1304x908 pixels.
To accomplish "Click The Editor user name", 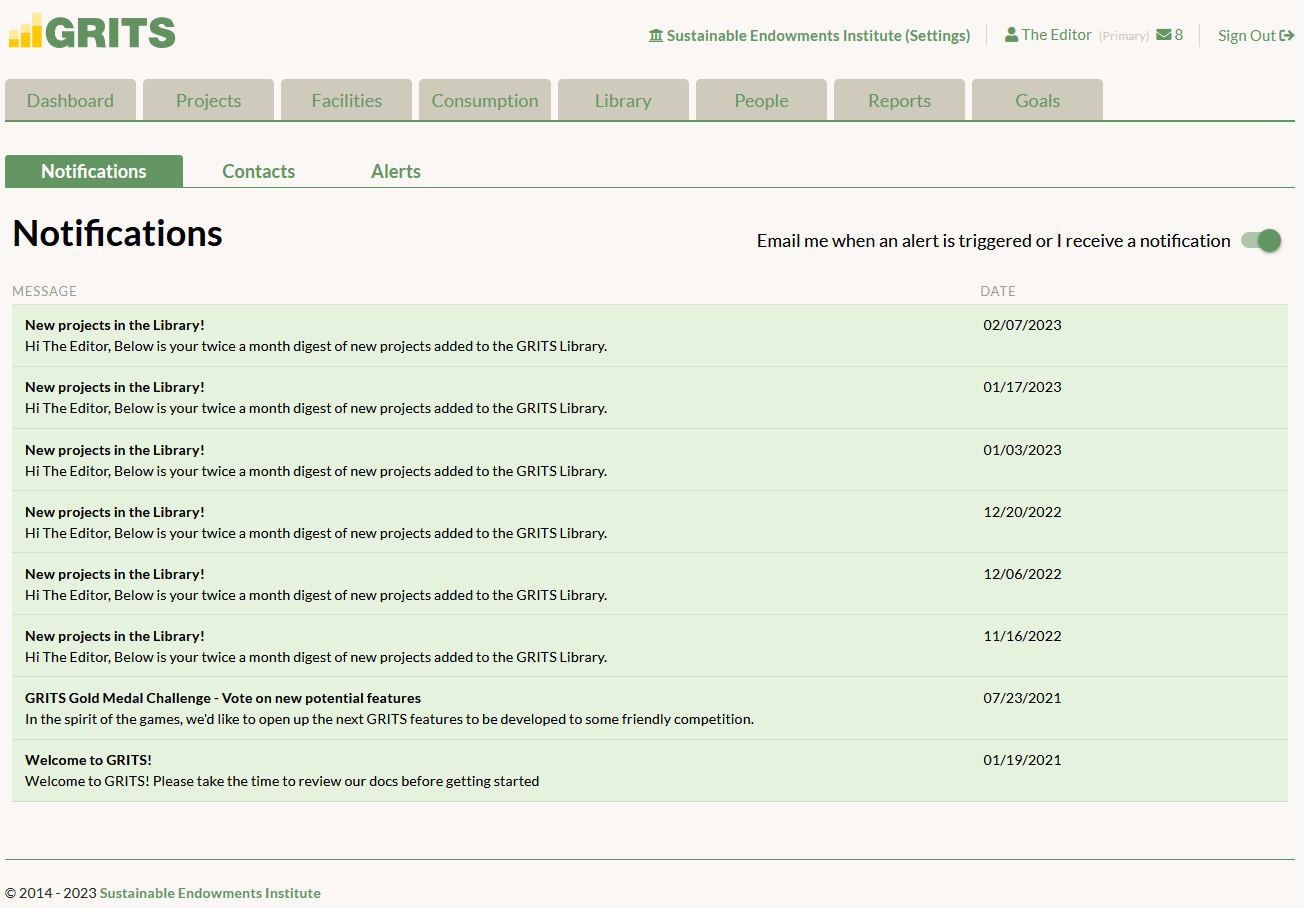I will coord(1056,35).
